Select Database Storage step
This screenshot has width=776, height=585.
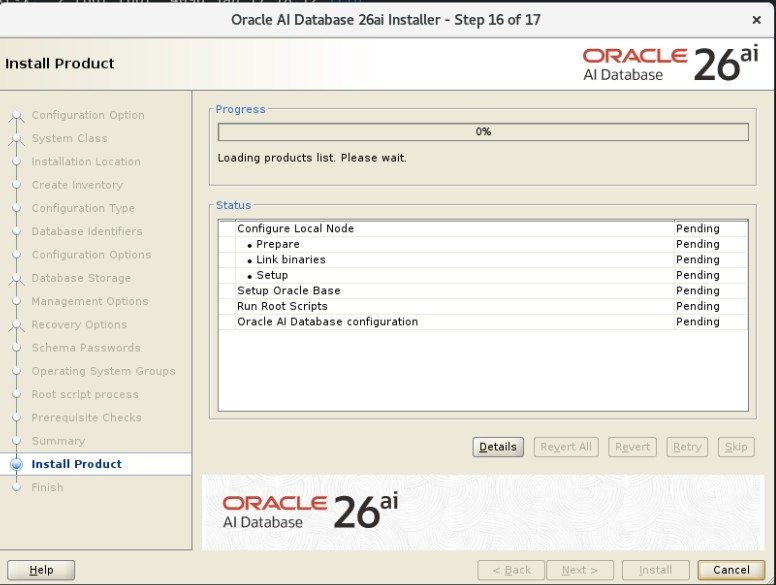click(x=81, y=278)
